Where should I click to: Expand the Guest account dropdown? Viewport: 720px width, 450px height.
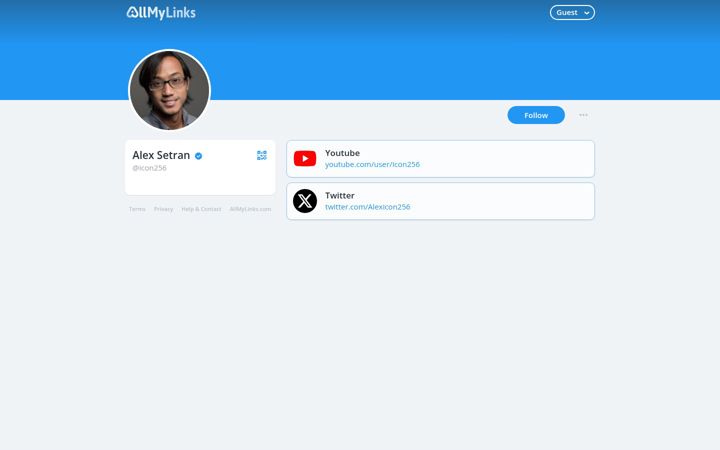(x=572, y=12)
